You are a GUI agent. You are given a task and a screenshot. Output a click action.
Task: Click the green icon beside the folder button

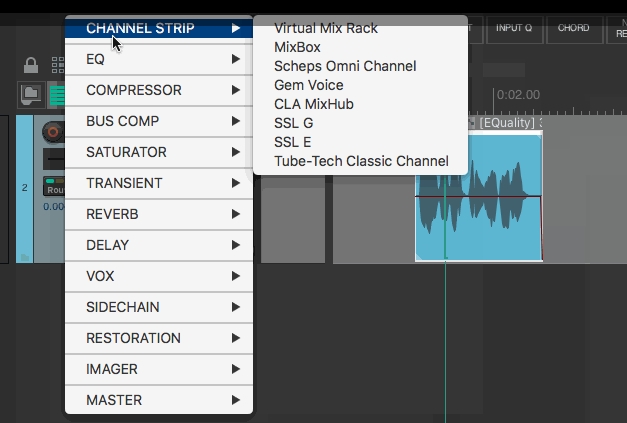tap(56, 95)
